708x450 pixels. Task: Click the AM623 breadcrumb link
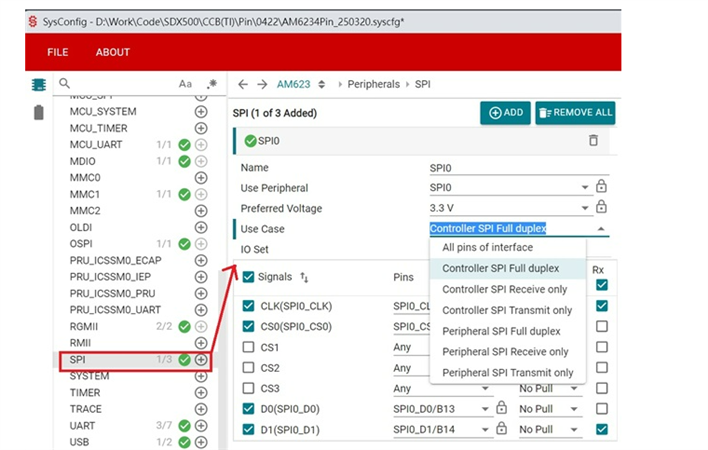click(293, 84)
